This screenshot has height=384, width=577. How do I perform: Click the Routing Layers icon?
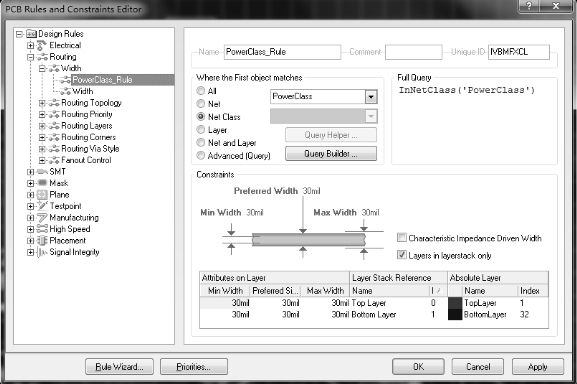[54, 126]
